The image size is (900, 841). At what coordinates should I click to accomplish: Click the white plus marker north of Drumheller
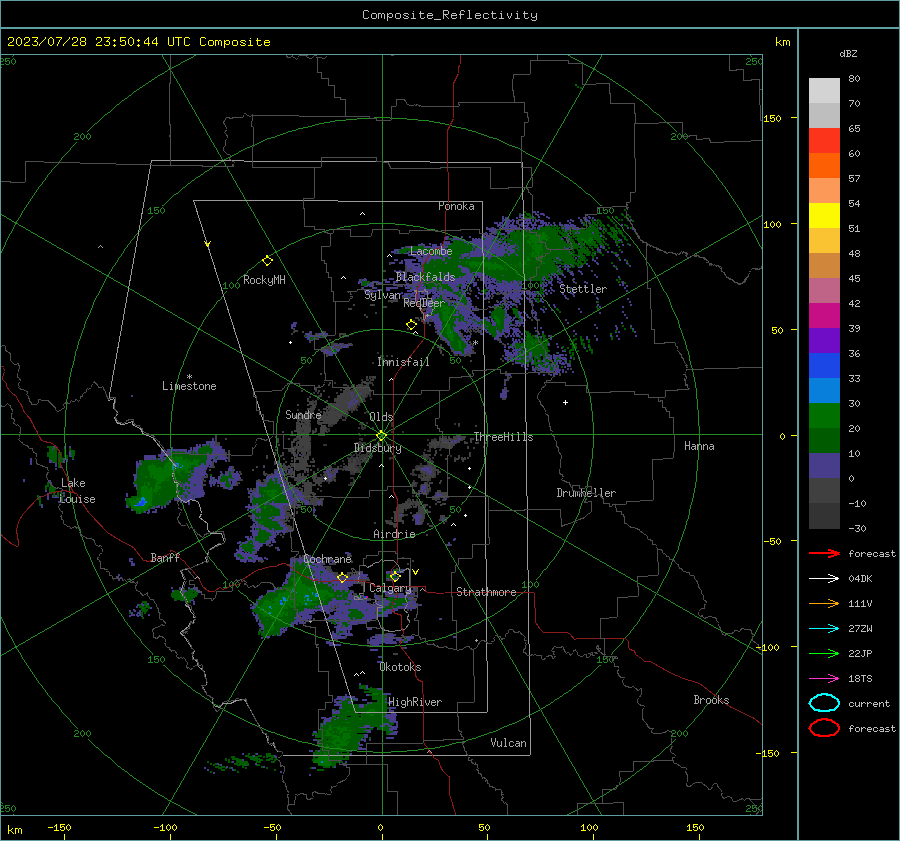565,402
